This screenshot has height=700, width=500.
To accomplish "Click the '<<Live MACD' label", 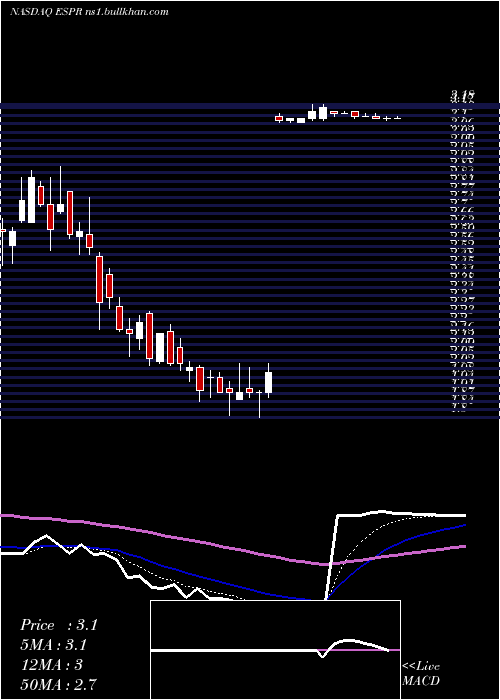I will [421, 673].
